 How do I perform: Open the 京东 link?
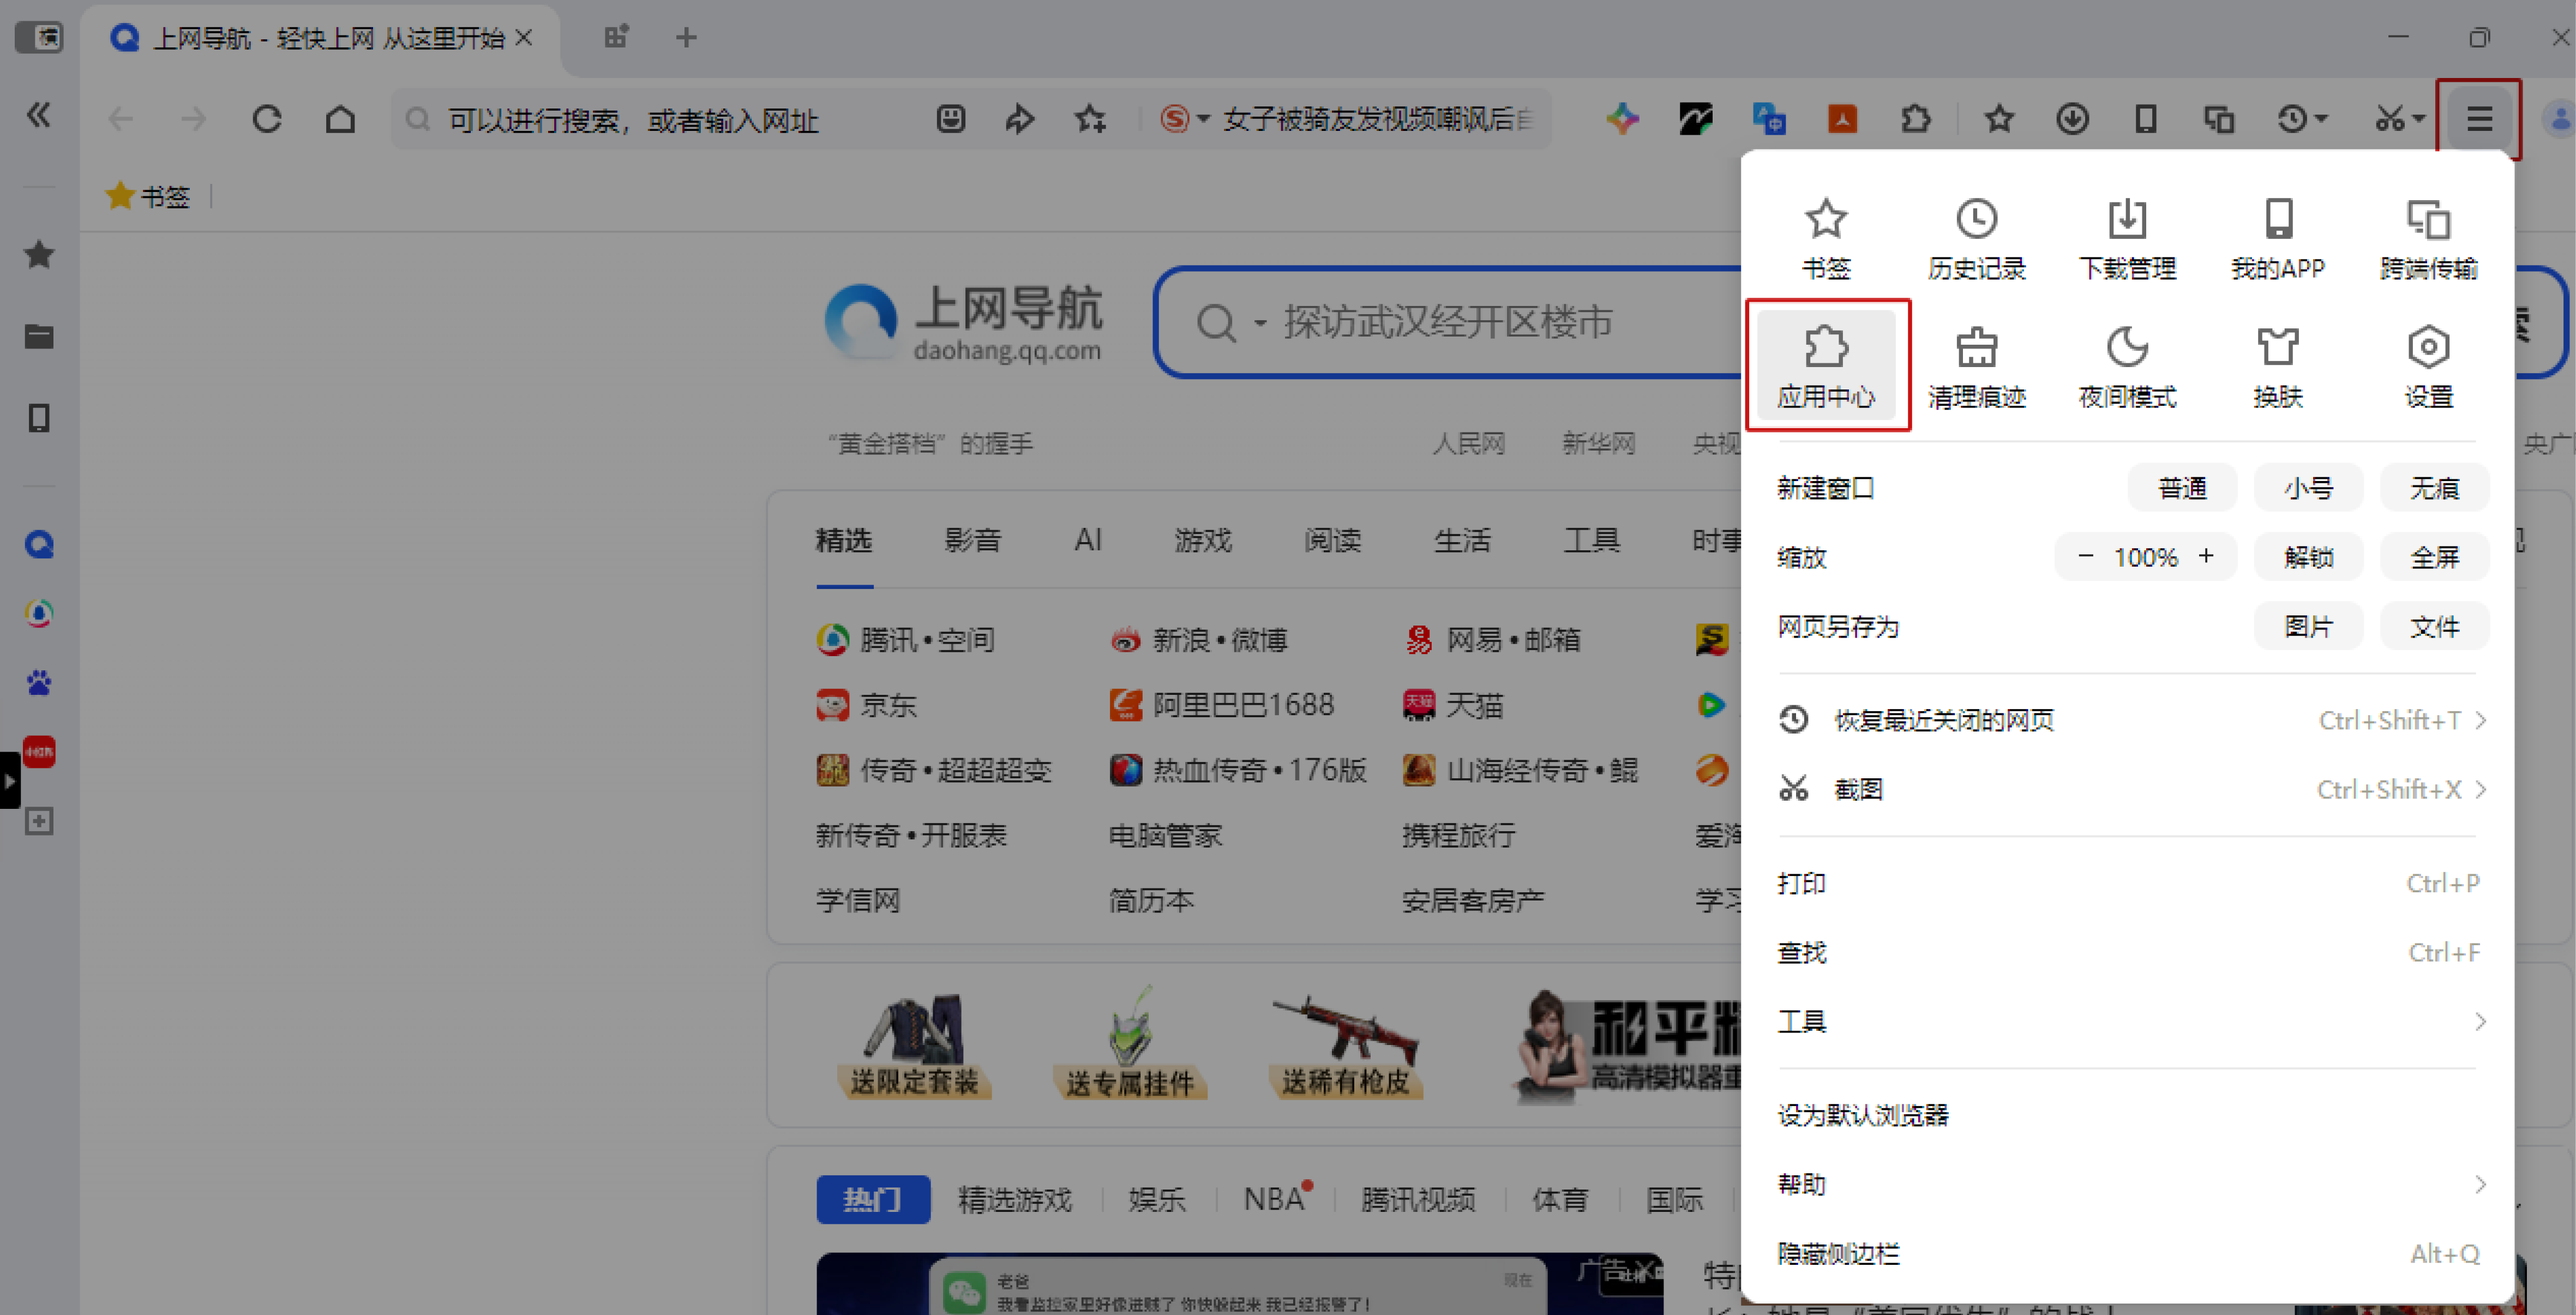(866, 705)
